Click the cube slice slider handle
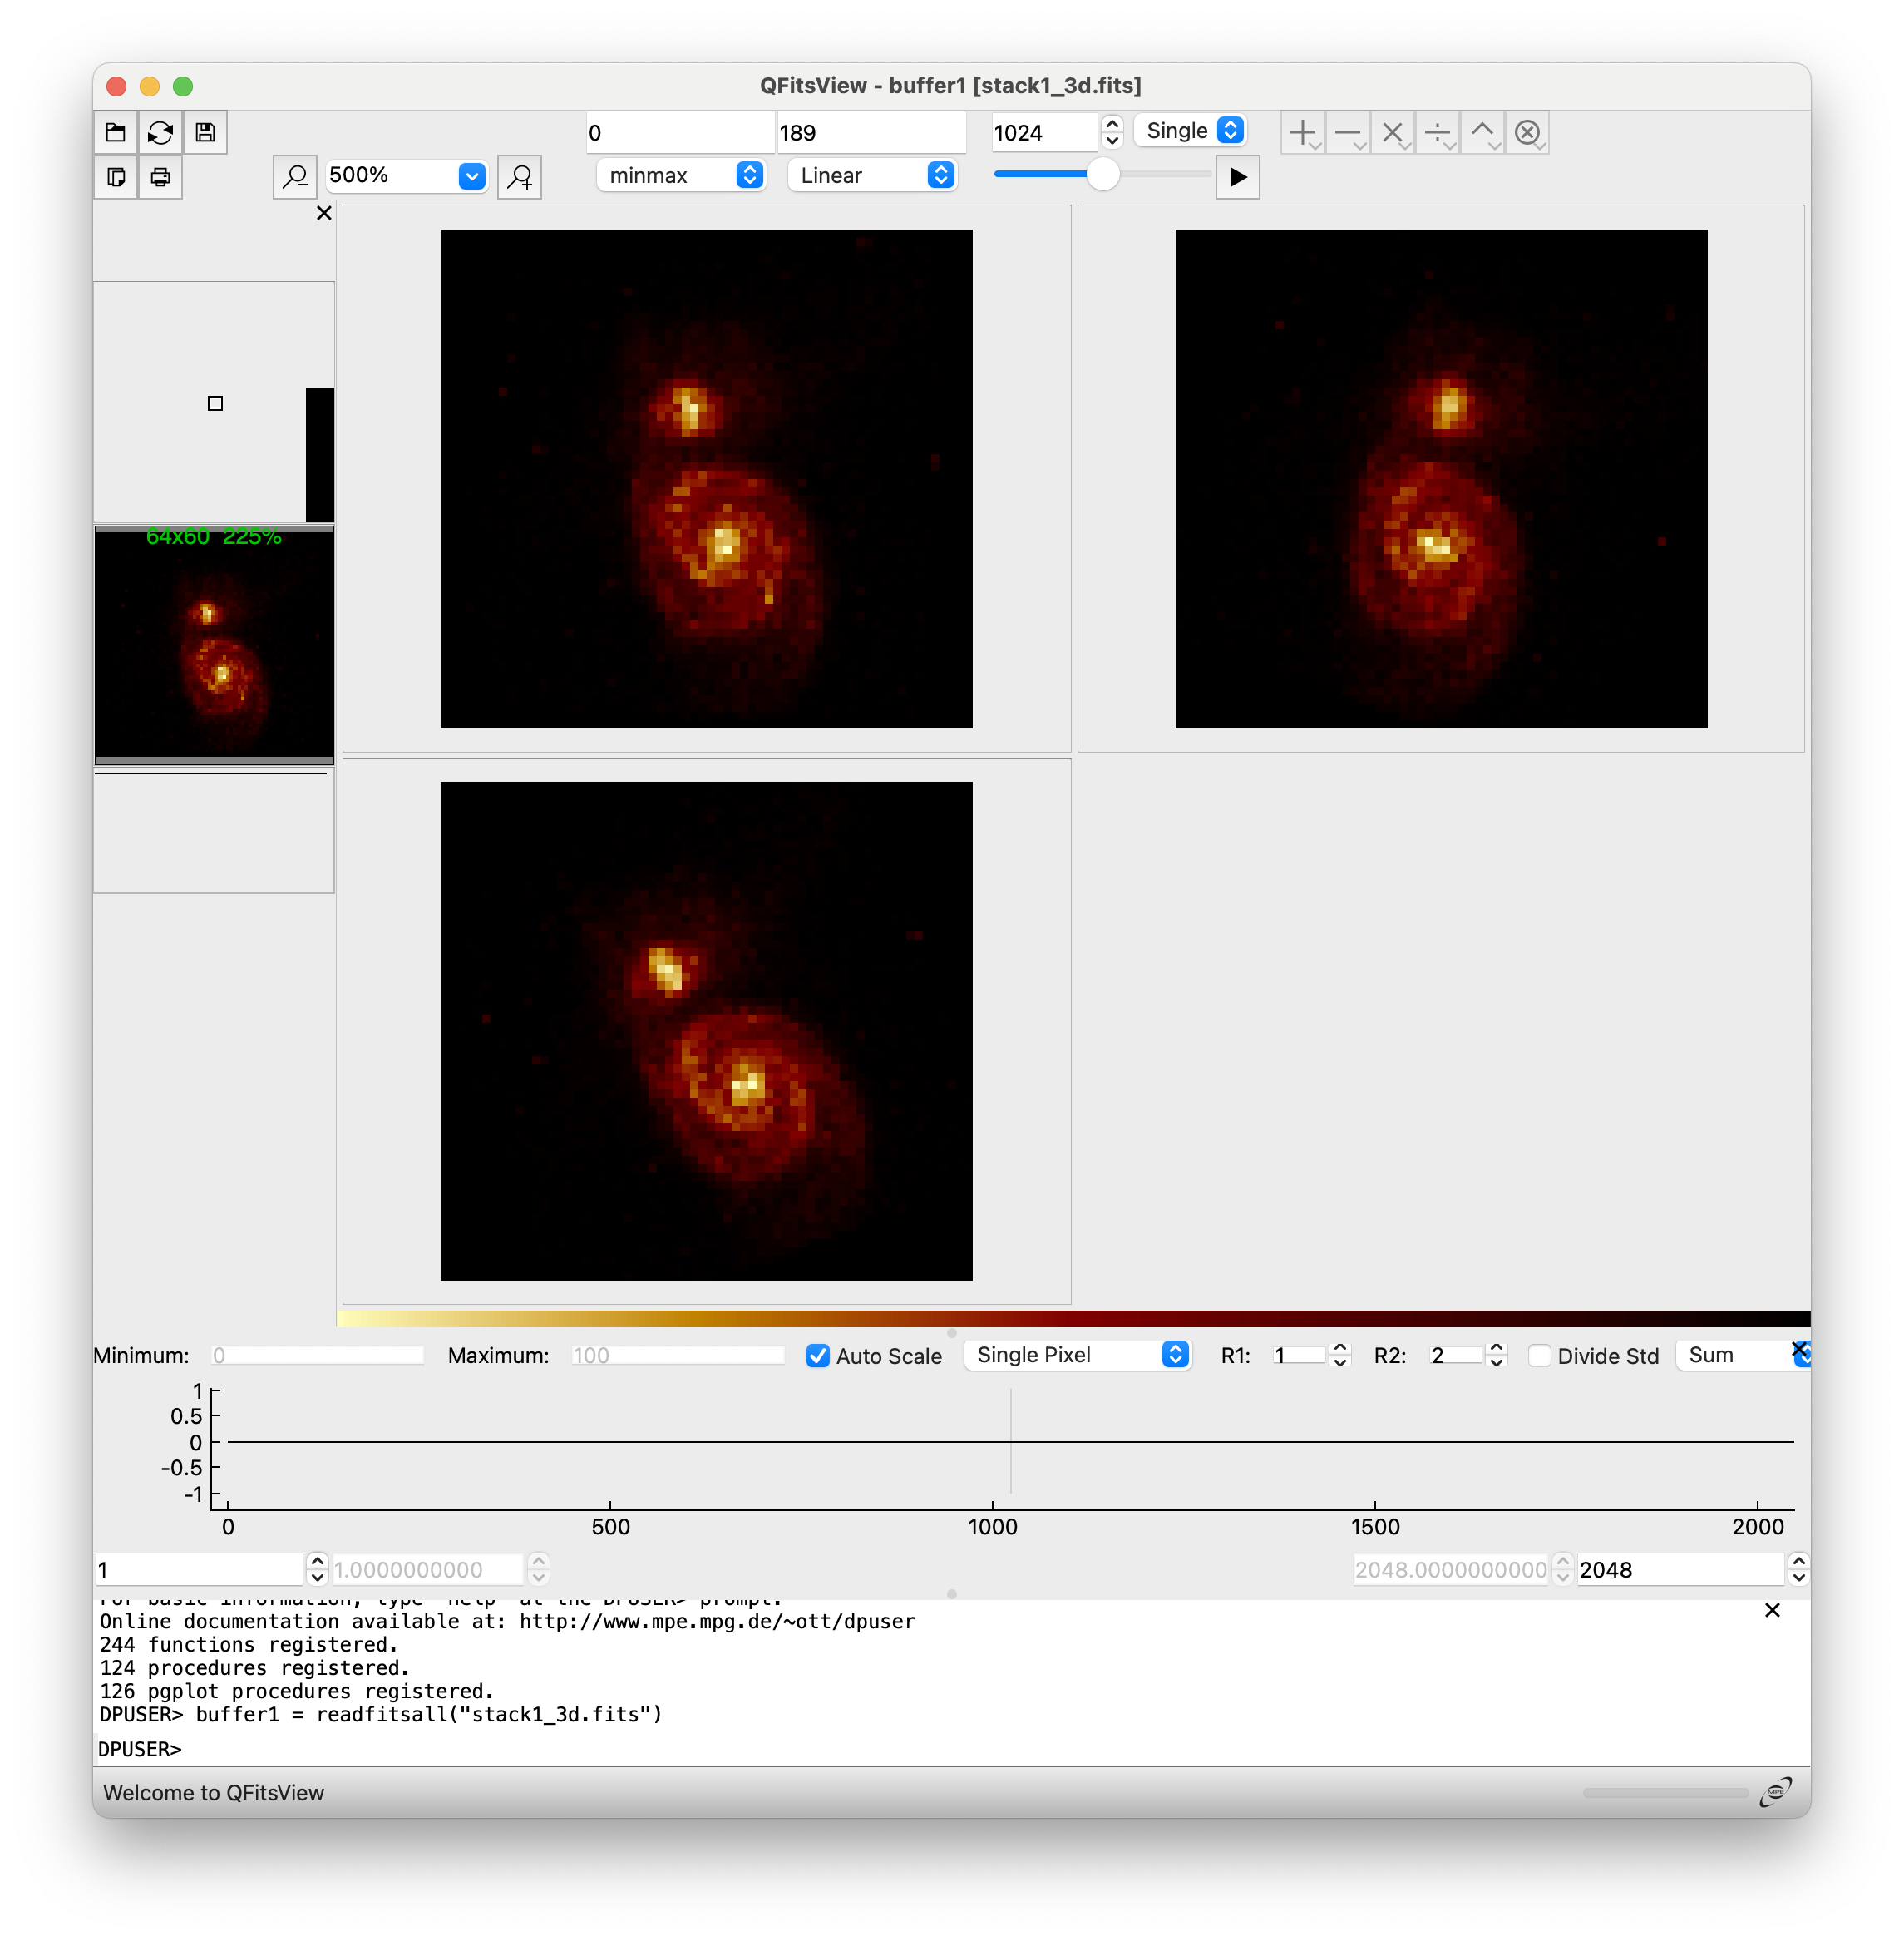This screenshot has width=1904, height=1941. tap(1102, 174)
